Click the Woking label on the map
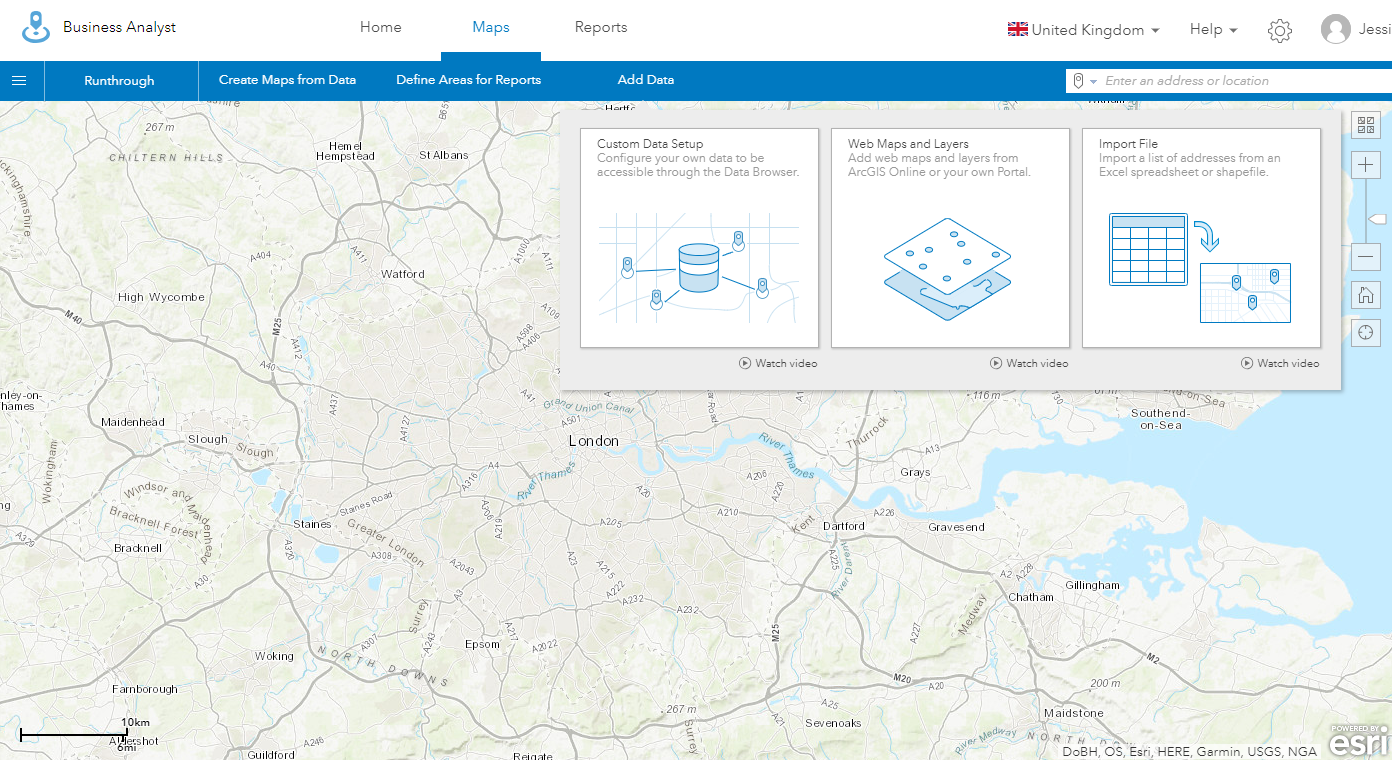Image resolution: width=1392 pixels, height=760 pixels. tap(274, 656)
